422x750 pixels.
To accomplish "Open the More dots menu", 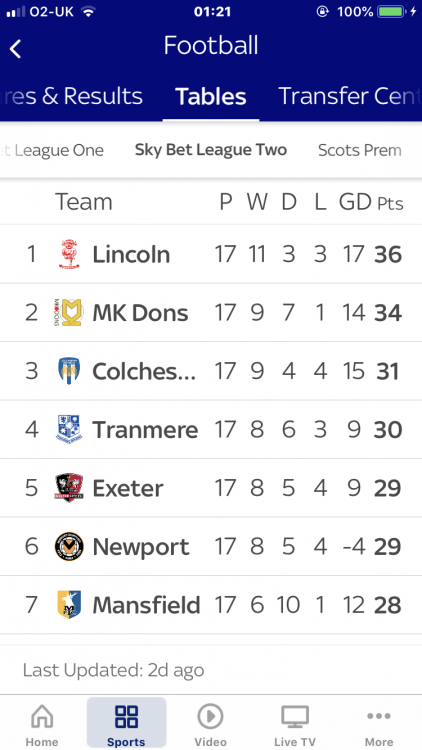I will (x=379, y=716).
